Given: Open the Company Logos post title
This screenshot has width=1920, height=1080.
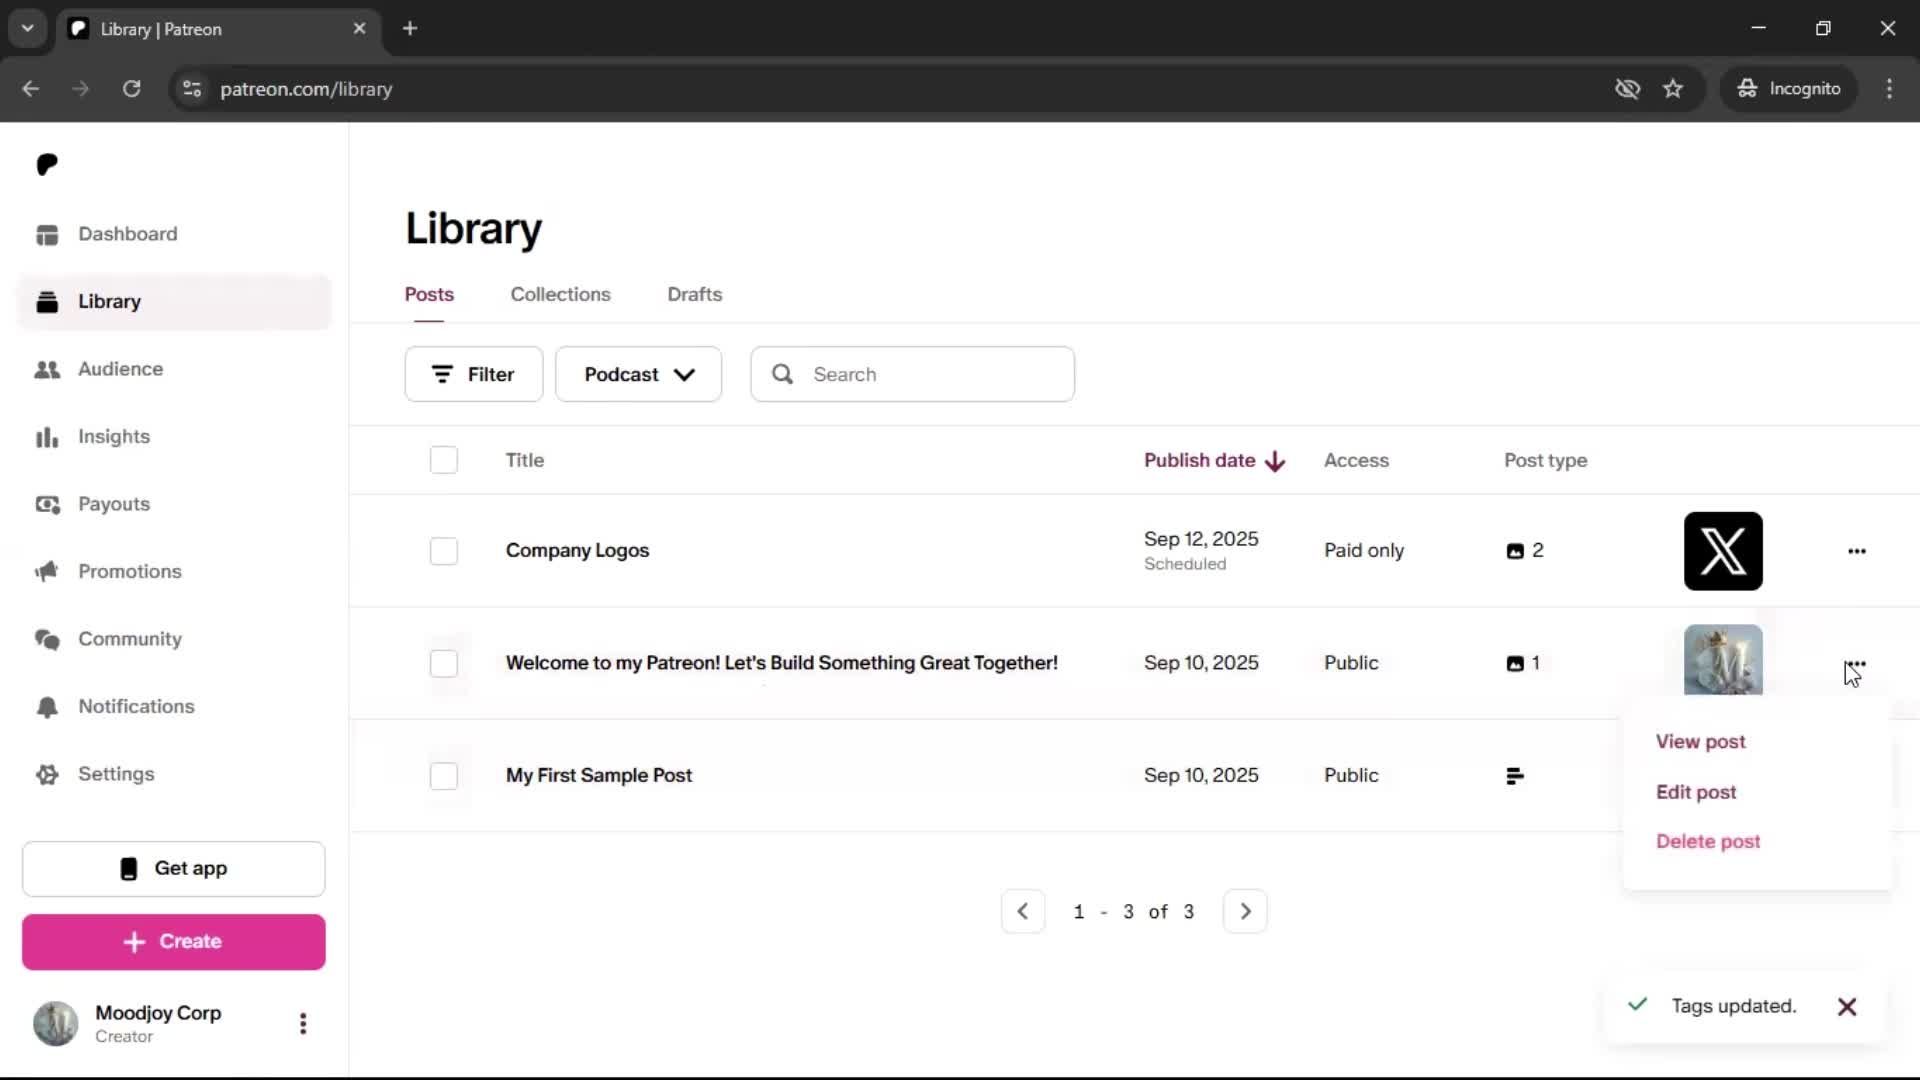Looking at the screenshot, I should click(577, 551).
